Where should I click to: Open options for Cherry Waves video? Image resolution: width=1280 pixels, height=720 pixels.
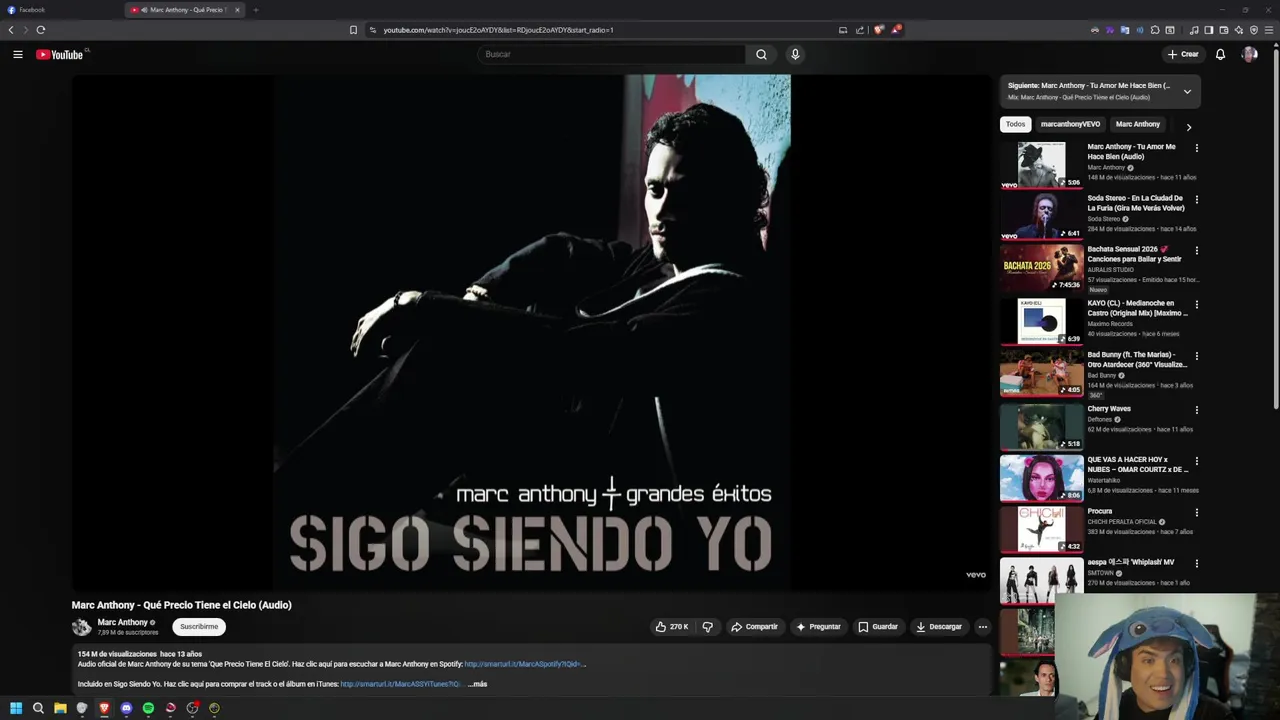point(1196,410)
